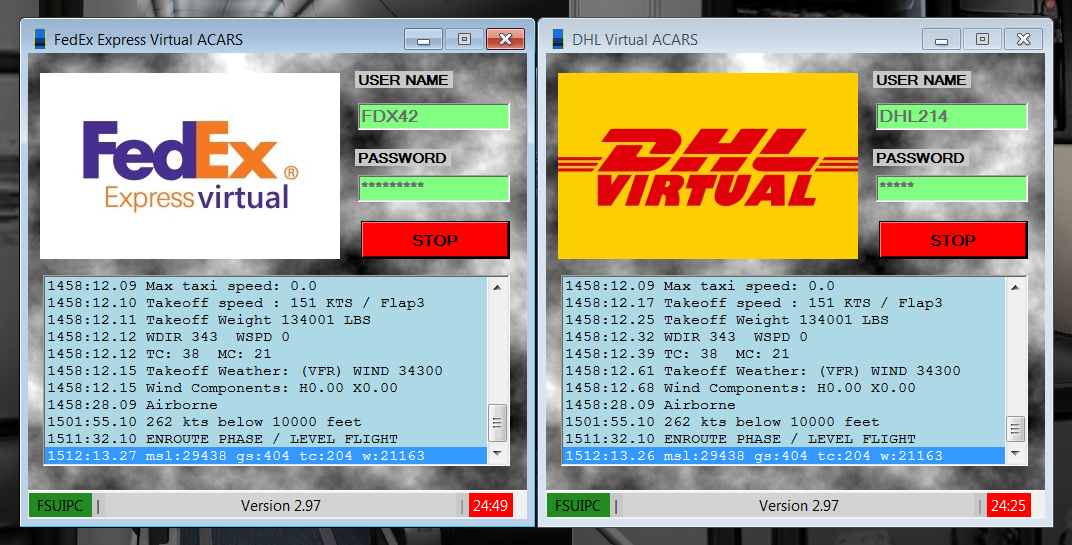Click the green FSUIPC indicator in DHL window
Image resolution: width=1072 pixels, height=545 pixels.
pyautogui.click(x=578, y=505)
